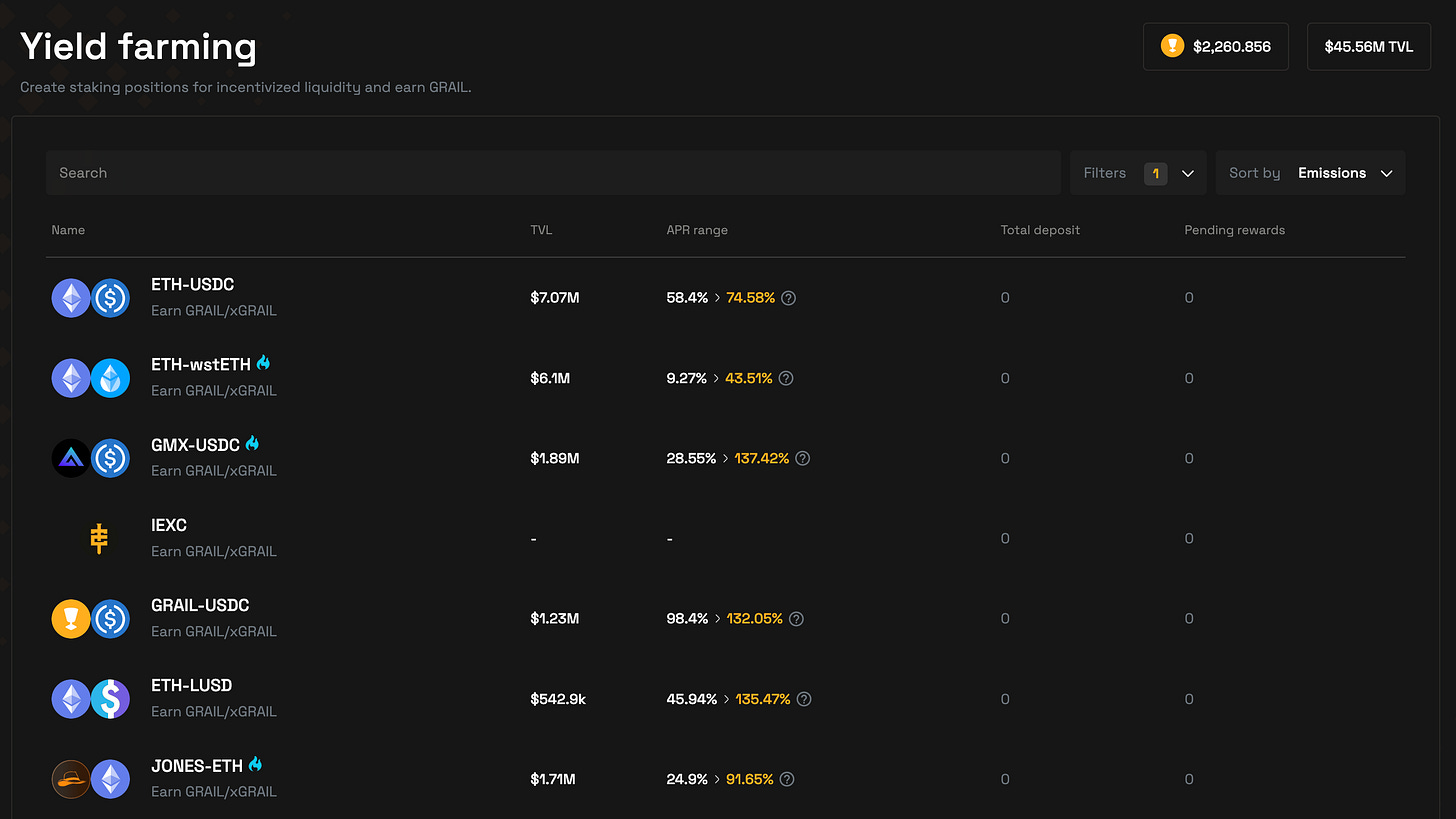
Task: Click the GRAIL coin icon in price badge
Action: (1172, 46)
